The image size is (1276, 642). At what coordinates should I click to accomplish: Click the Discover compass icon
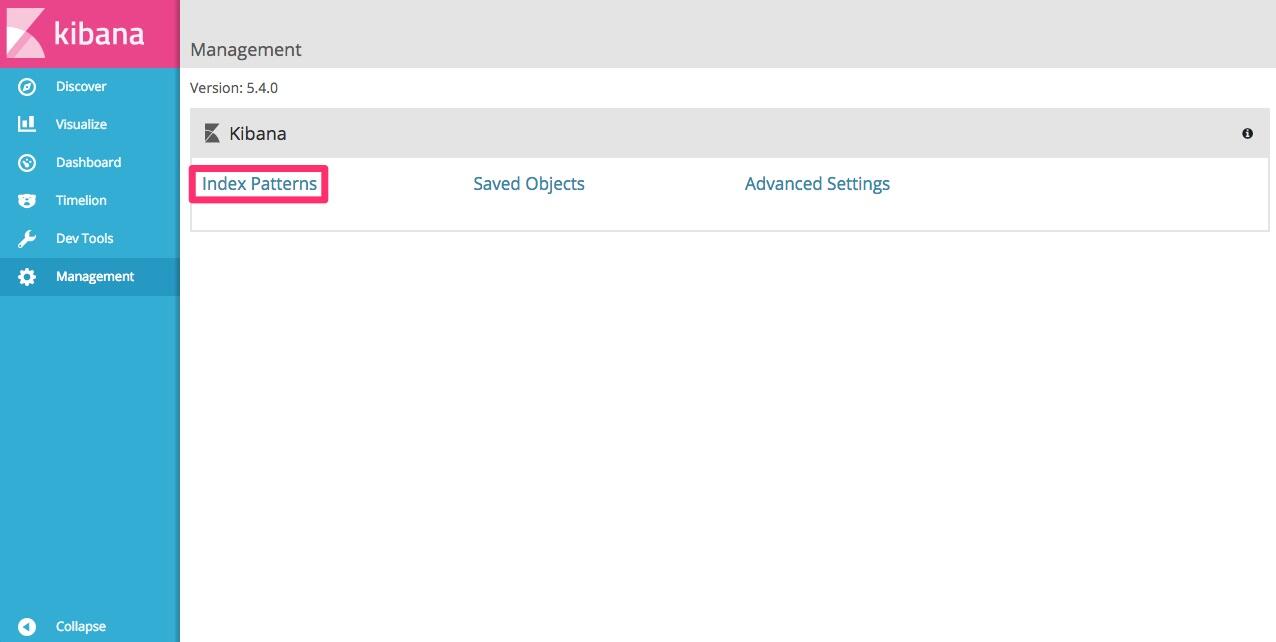coord(27,87)
